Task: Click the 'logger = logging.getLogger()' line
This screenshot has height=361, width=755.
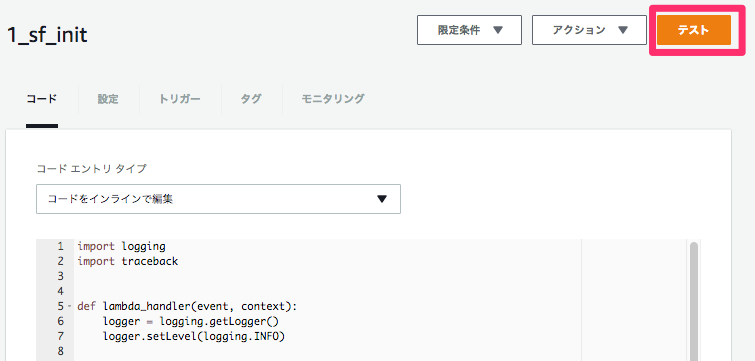Action: 191,322
